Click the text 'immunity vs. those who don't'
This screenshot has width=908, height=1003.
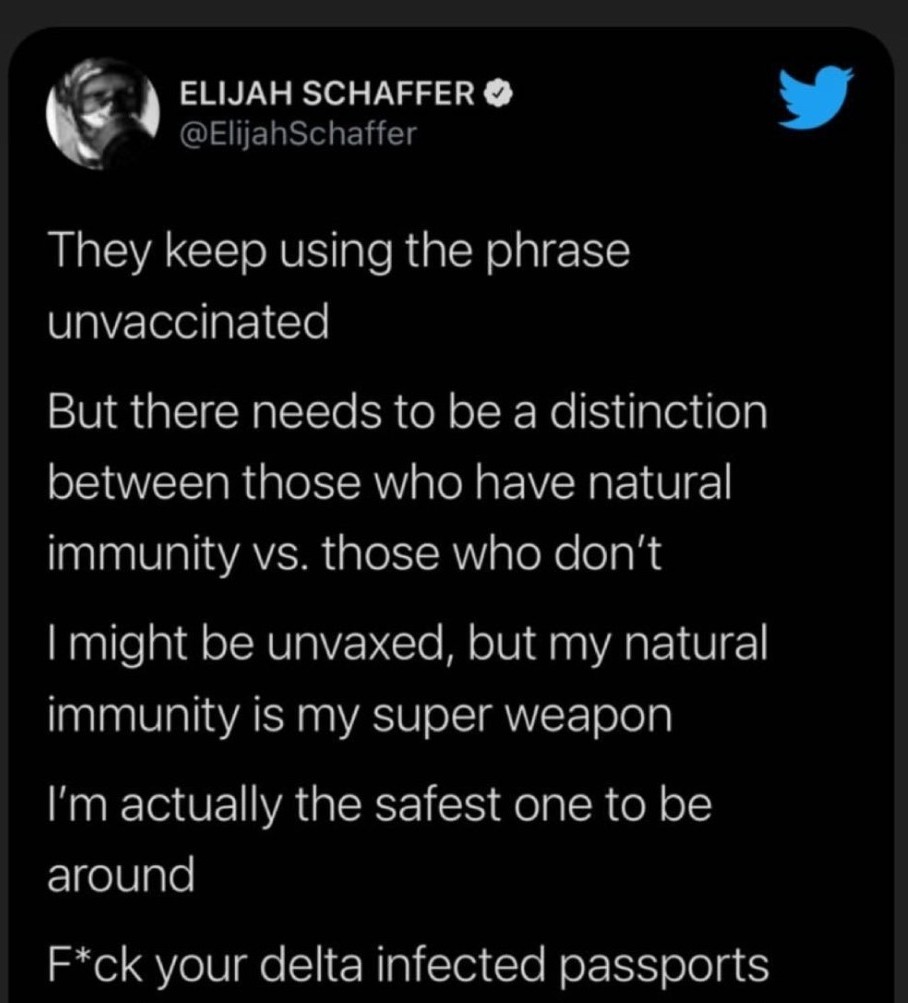(354, 554)
